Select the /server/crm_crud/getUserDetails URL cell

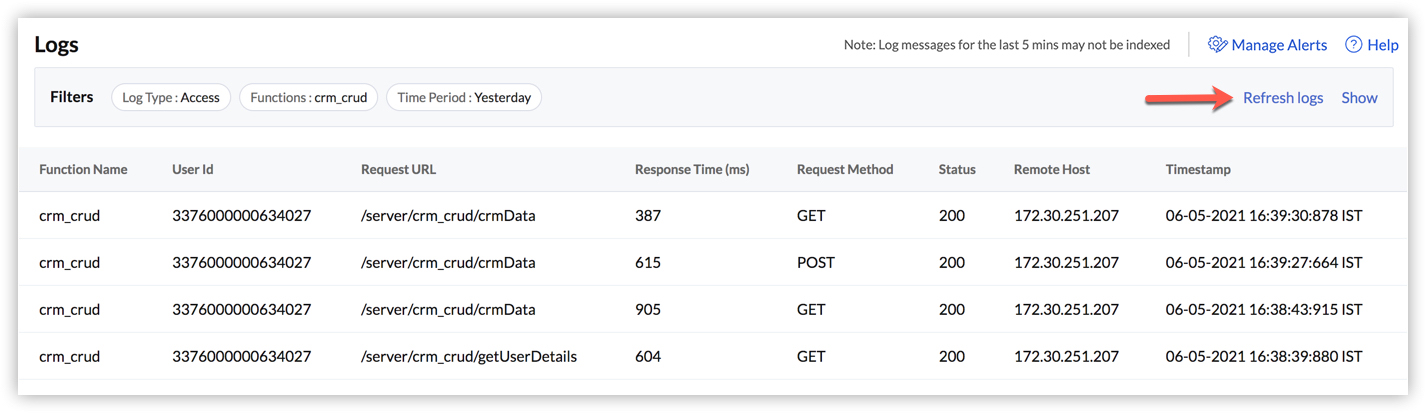(x=469, y=356)
